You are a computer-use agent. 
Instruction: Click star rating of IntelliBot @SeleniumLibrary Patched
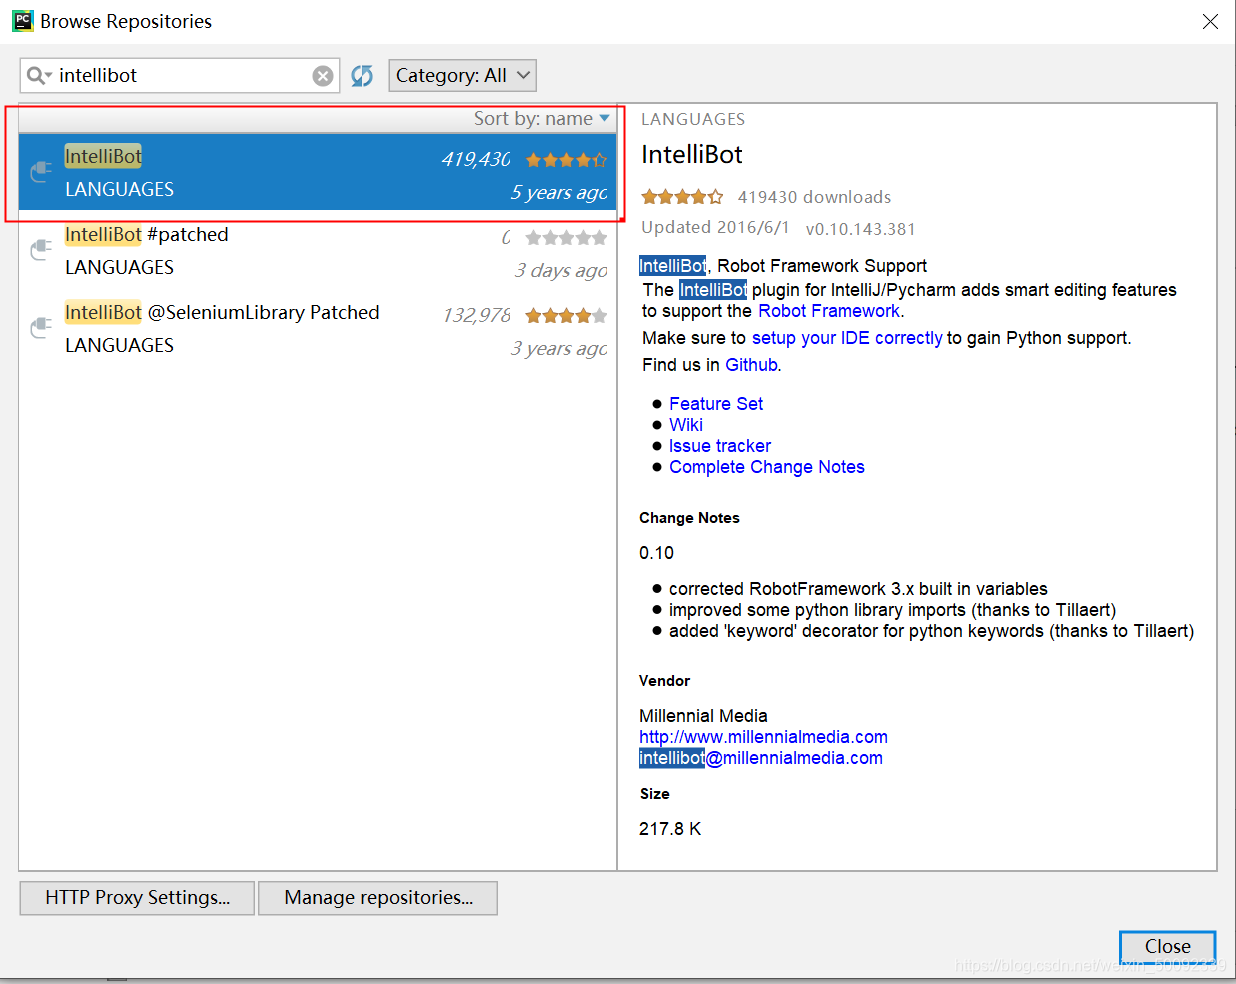(566, 316)
